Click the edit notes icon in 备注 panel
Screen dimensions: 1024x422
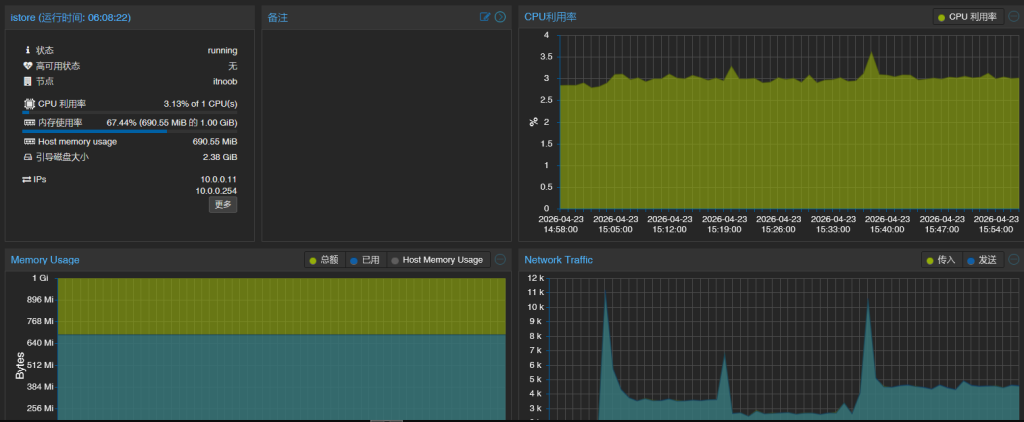coord(485,17)
